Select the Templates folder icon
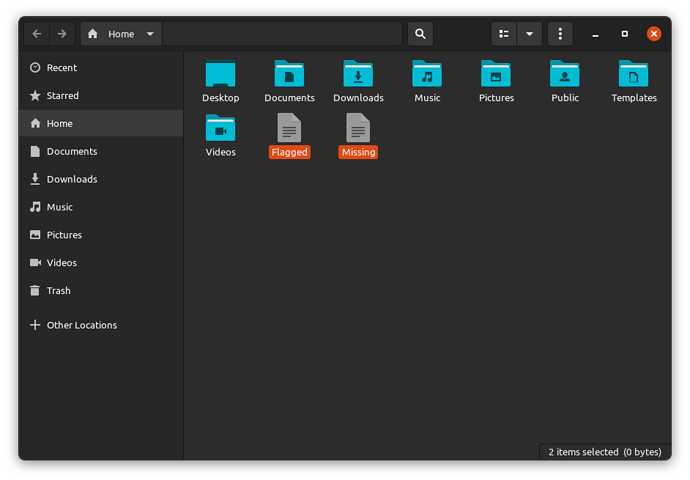 coord(634,73)
